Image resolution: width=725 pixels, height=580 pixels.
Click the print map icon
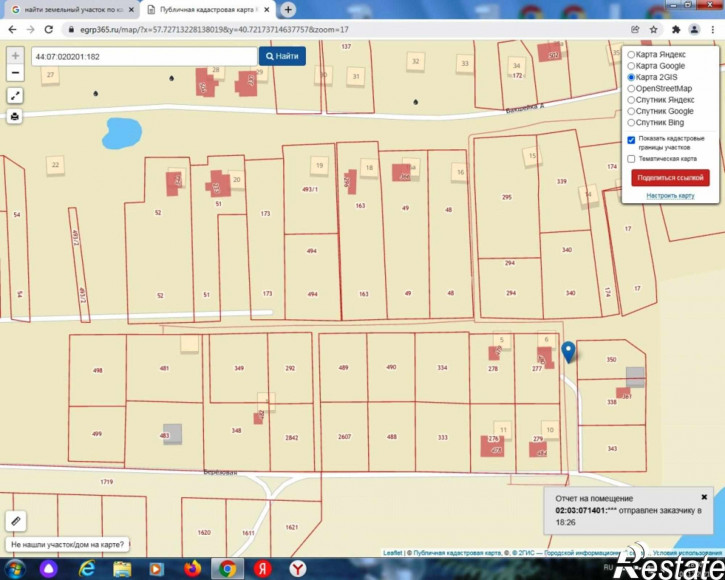tap(15, 116)
